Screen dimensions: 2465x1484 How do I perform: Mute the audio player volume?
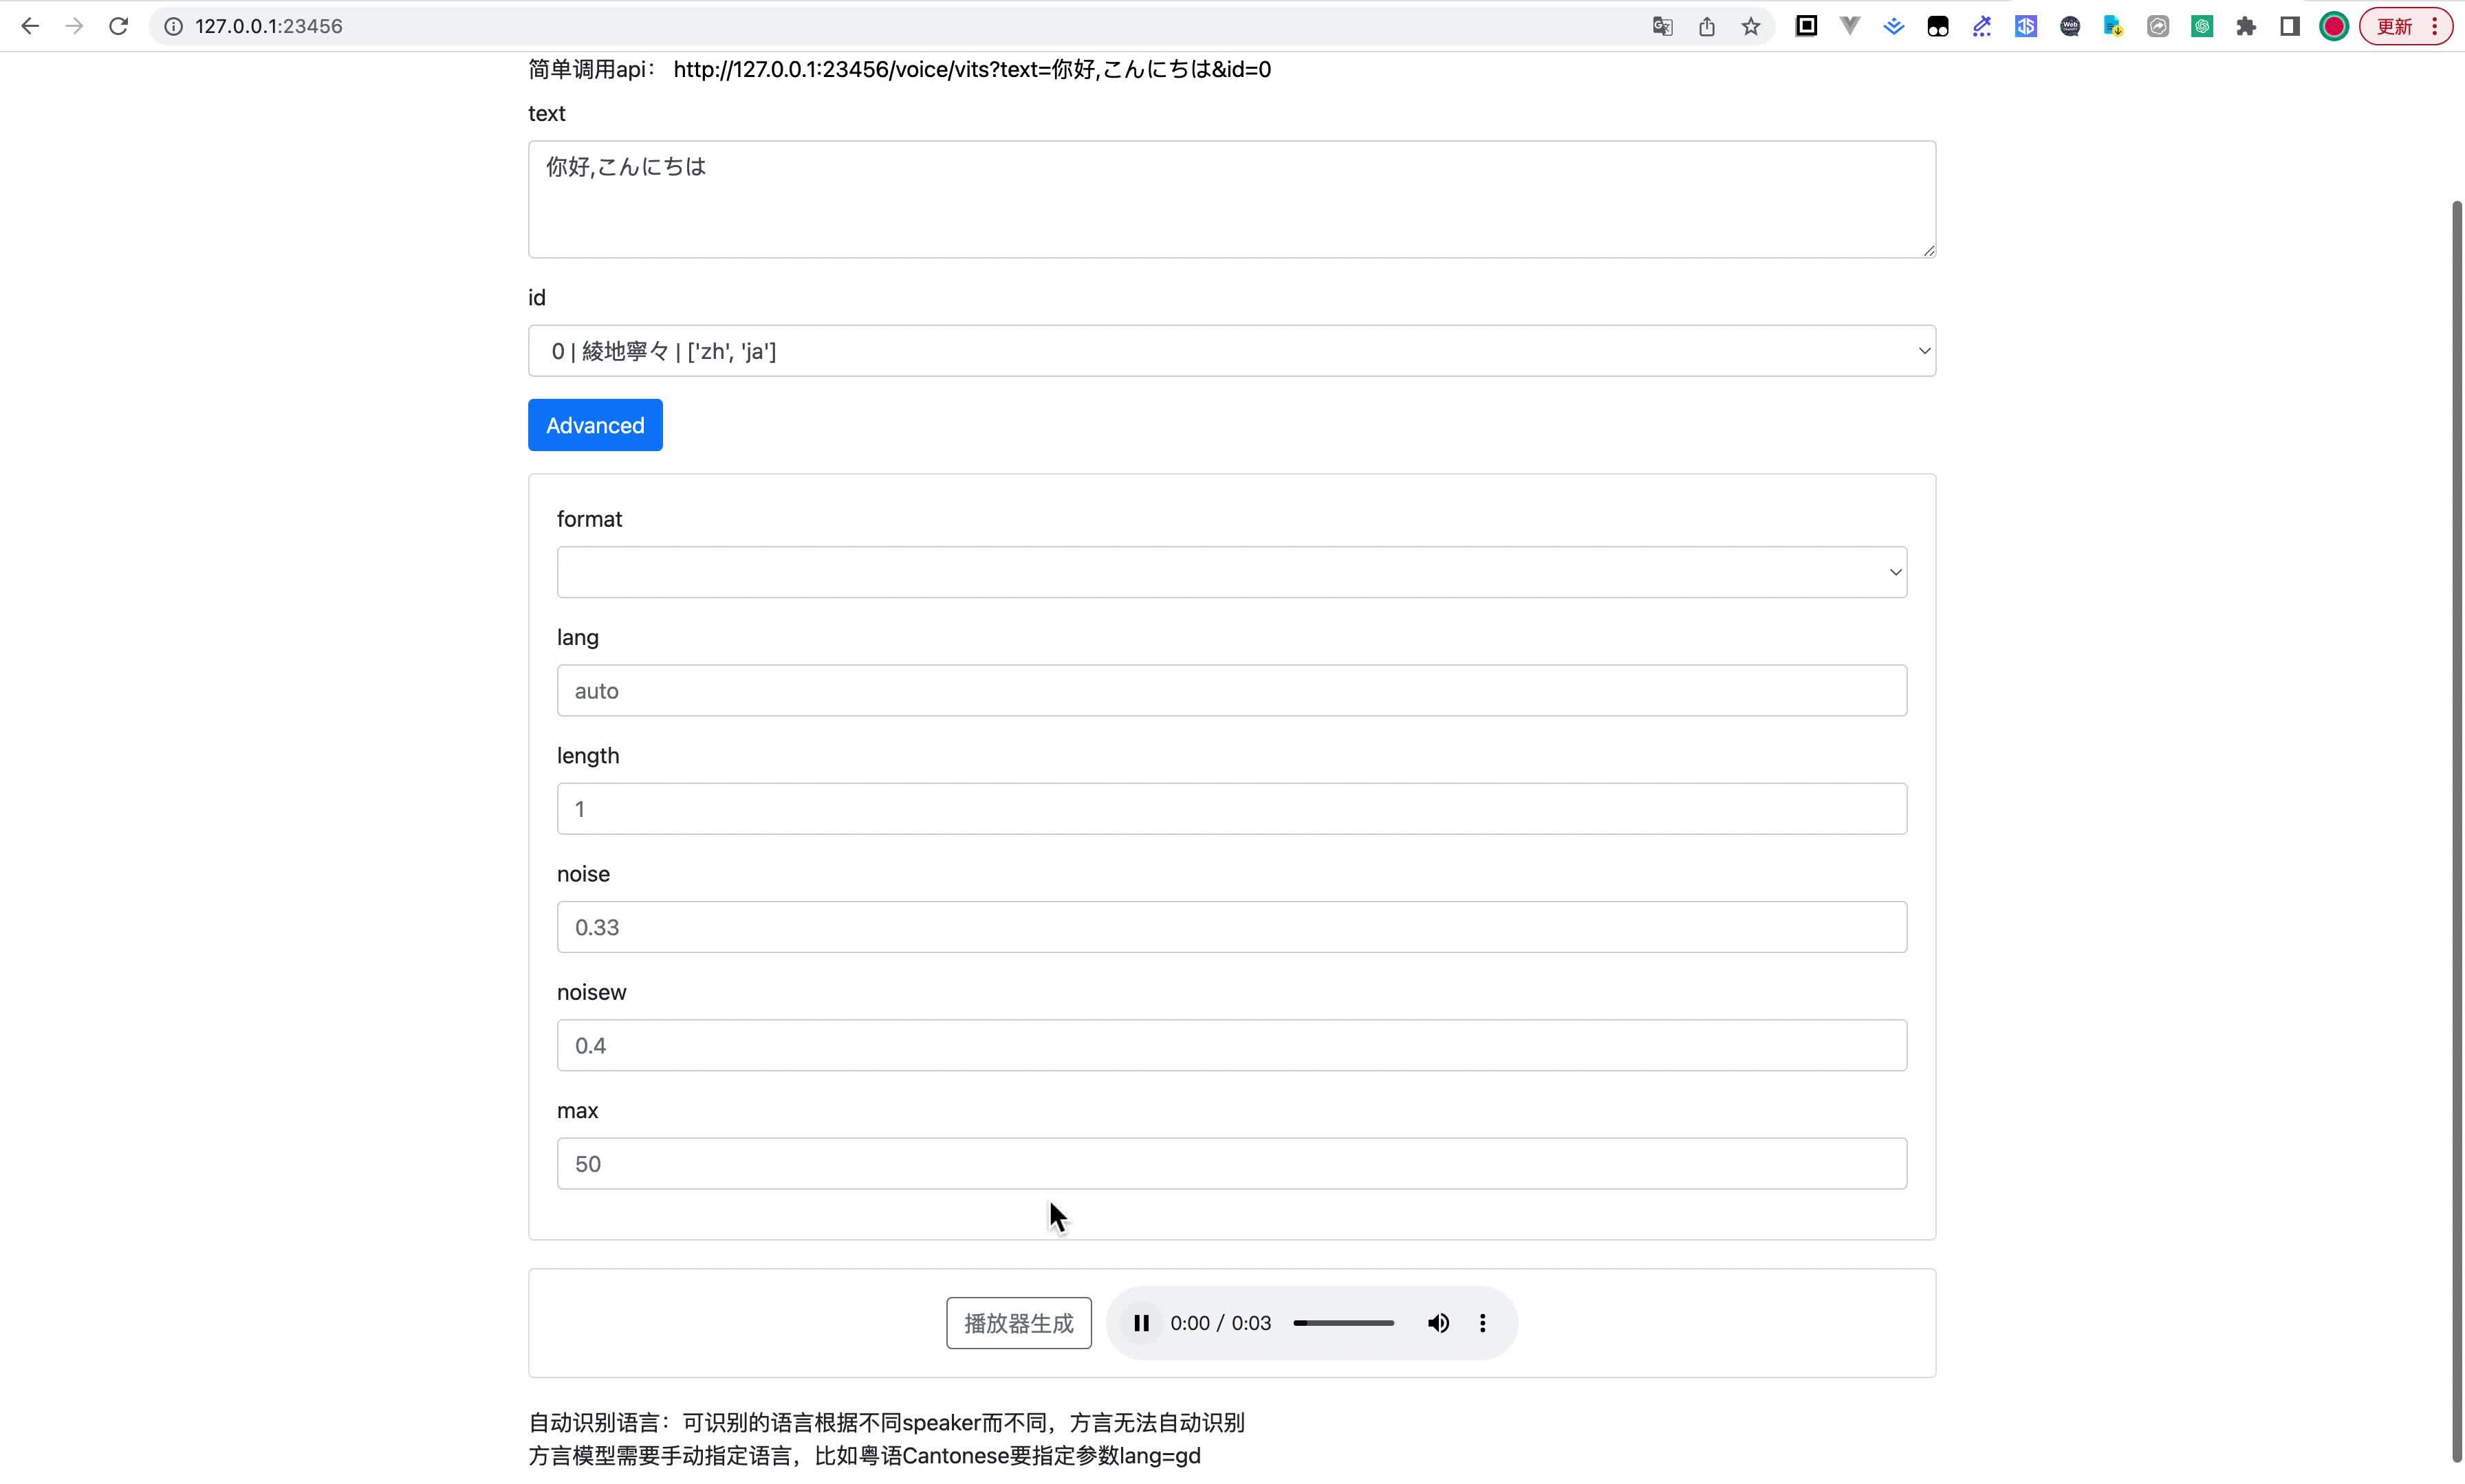point(1438,1322)
